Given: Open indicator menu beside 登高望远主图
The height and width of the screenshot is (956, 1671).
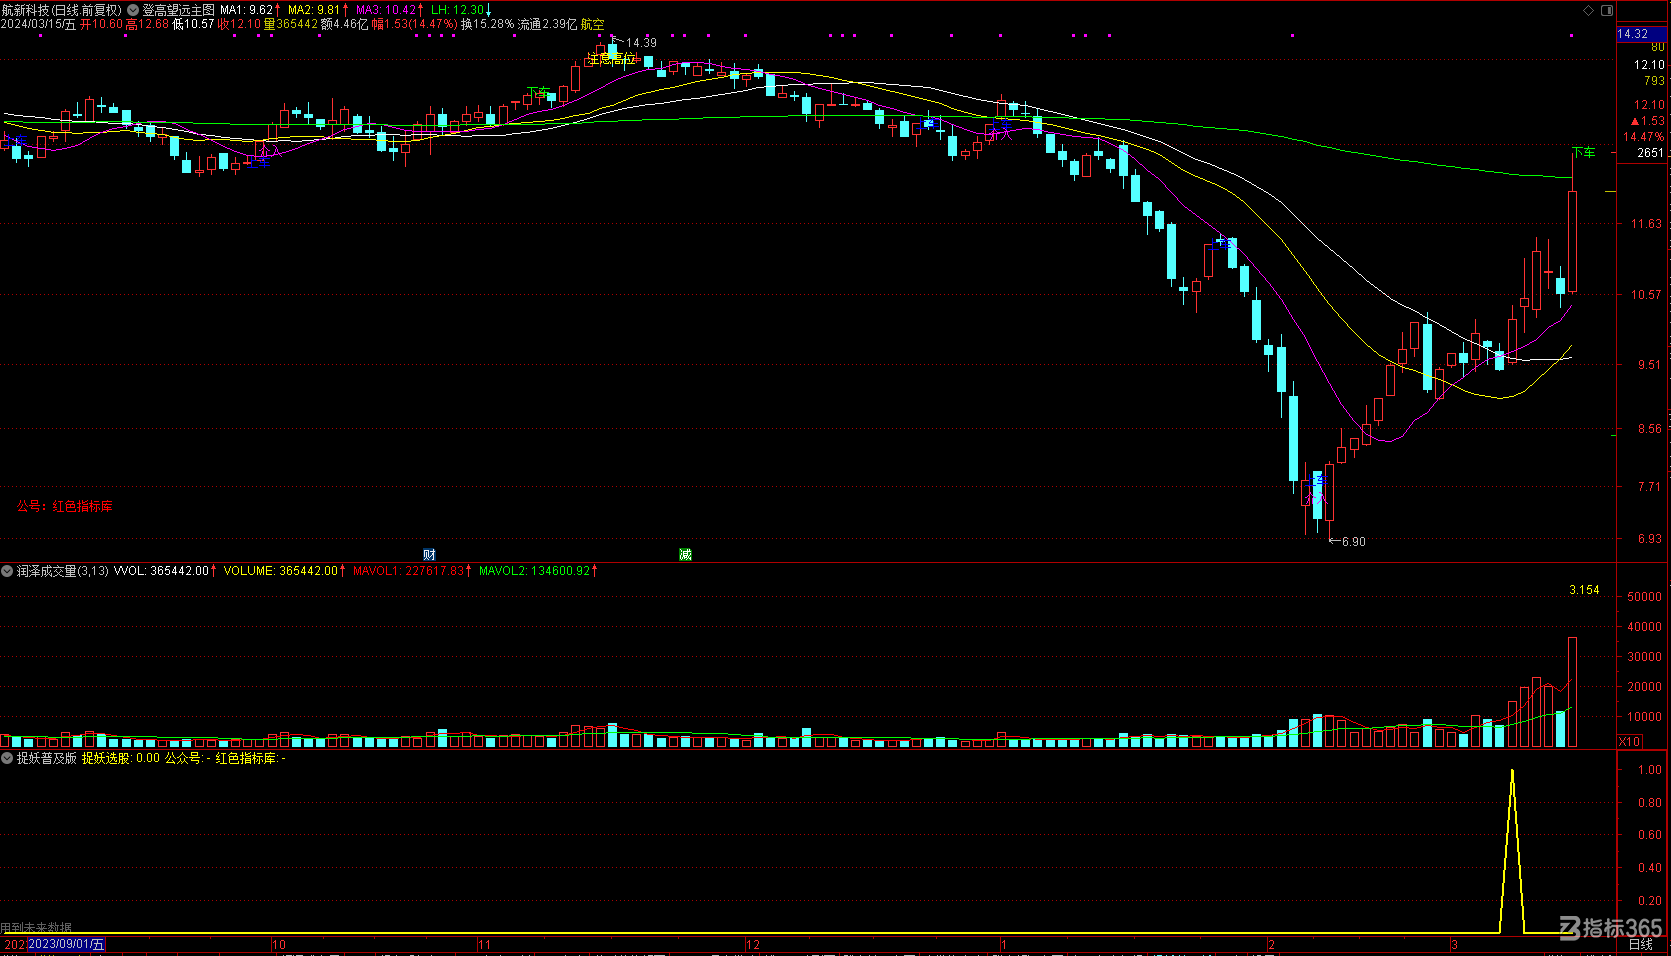Looking at the screenshot, I should [x=133, y=10].
